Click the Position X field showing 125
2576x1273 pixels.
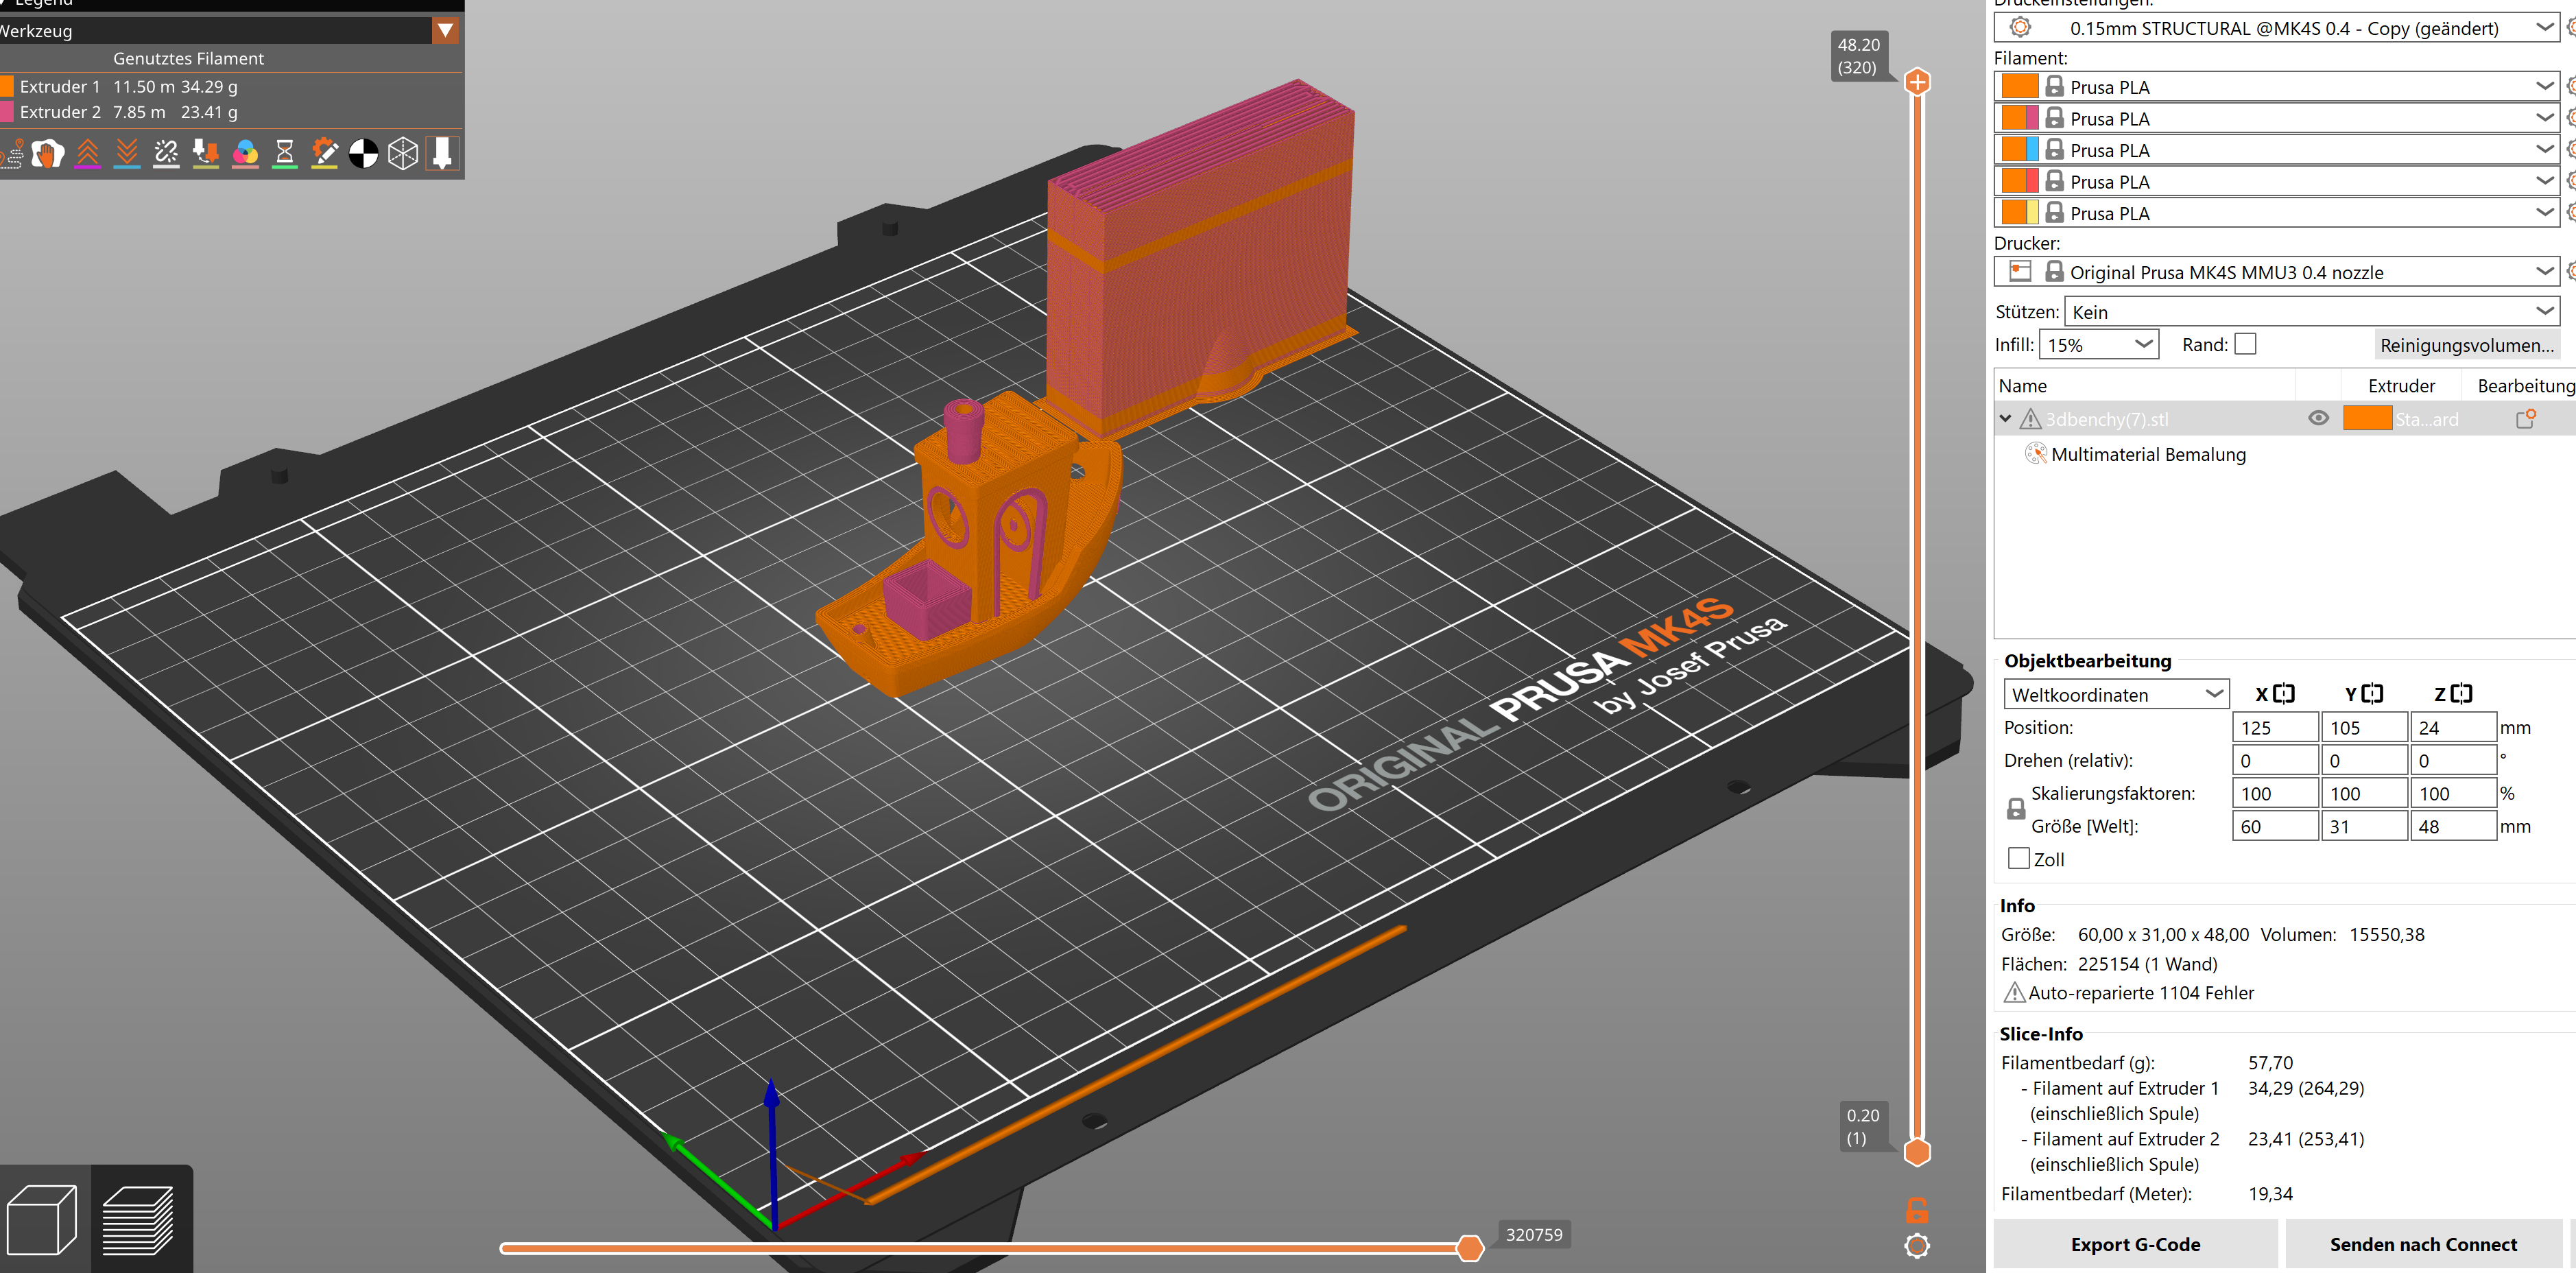pos(2274,728)
